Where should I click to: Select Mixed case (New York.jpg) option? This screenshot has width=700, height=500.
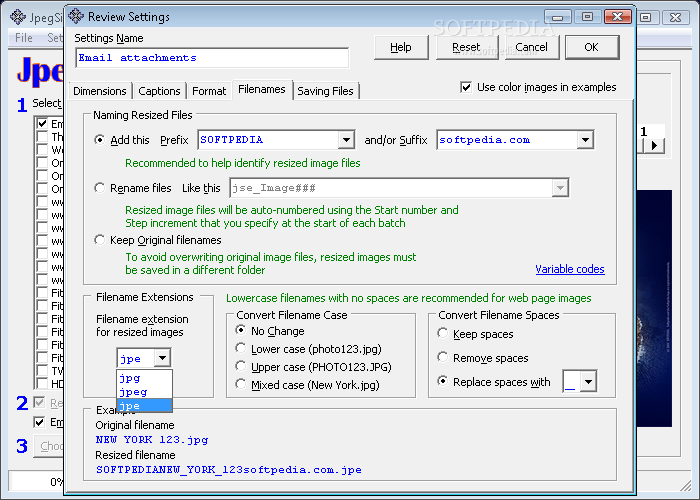(x=241, y=384)
